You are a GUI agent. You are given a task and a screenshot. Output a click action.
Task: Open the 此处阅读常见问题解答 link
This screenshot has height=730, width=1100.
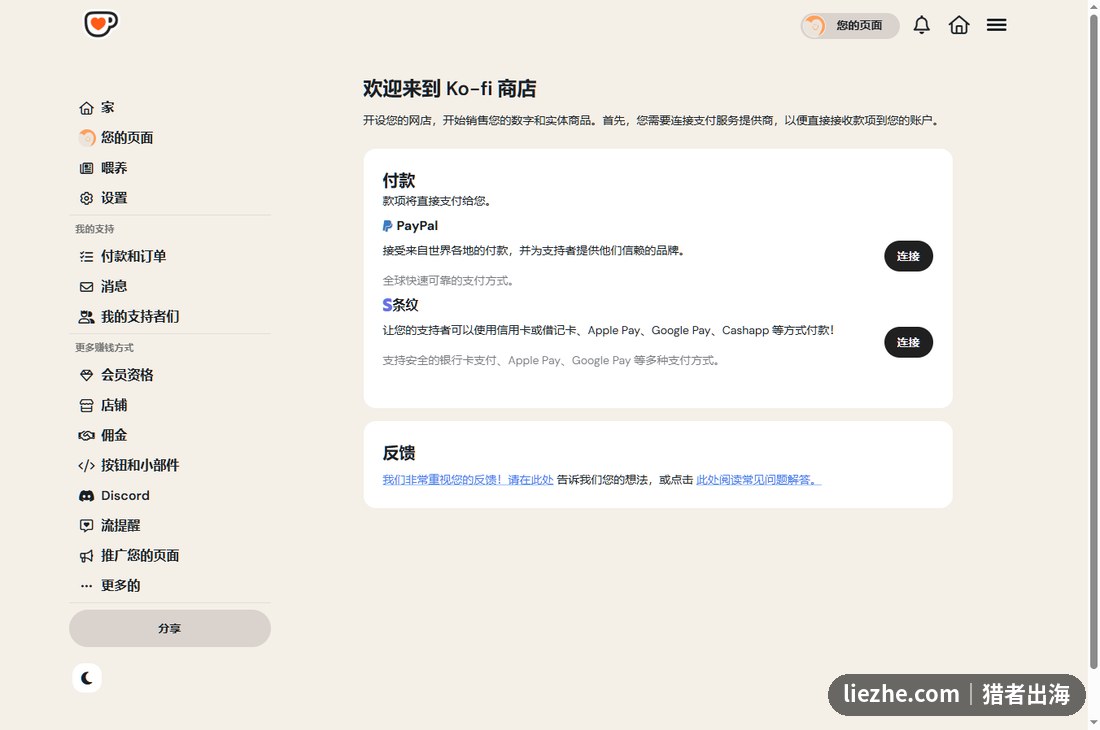[758, 480]
